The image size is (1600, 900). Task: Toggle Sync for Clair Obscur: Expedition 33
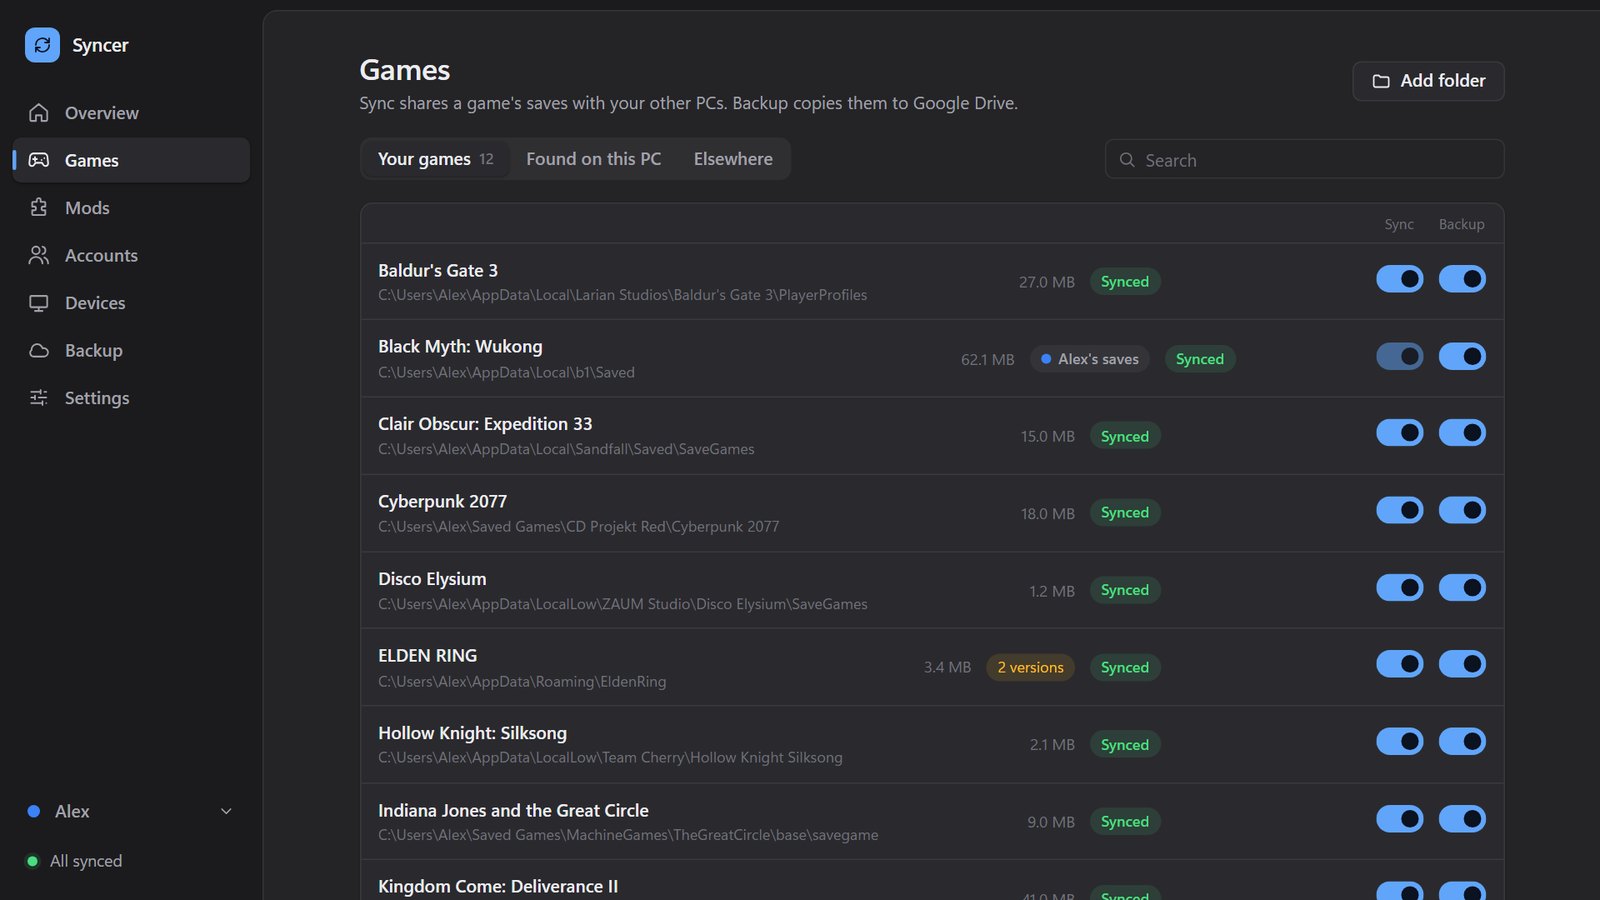pyautogui.click(x=1400, y=433)
